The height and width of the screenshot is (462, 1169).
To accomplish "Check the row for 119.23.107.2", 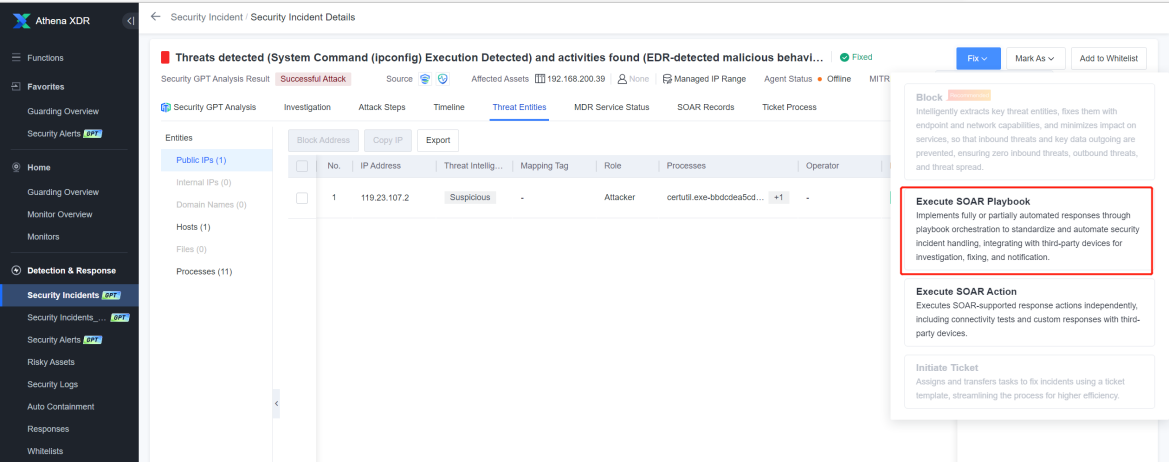I will click(302, 197).
